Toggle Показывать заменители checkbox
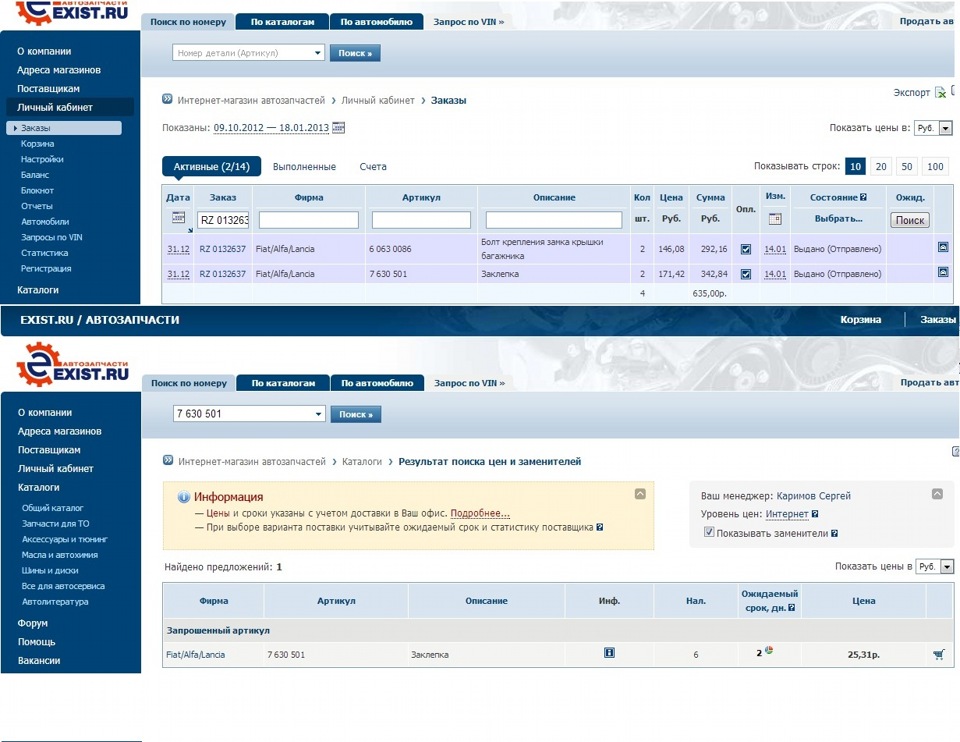Image resolution: width=960 pixels, height=742 pixels. coord(709,532)
